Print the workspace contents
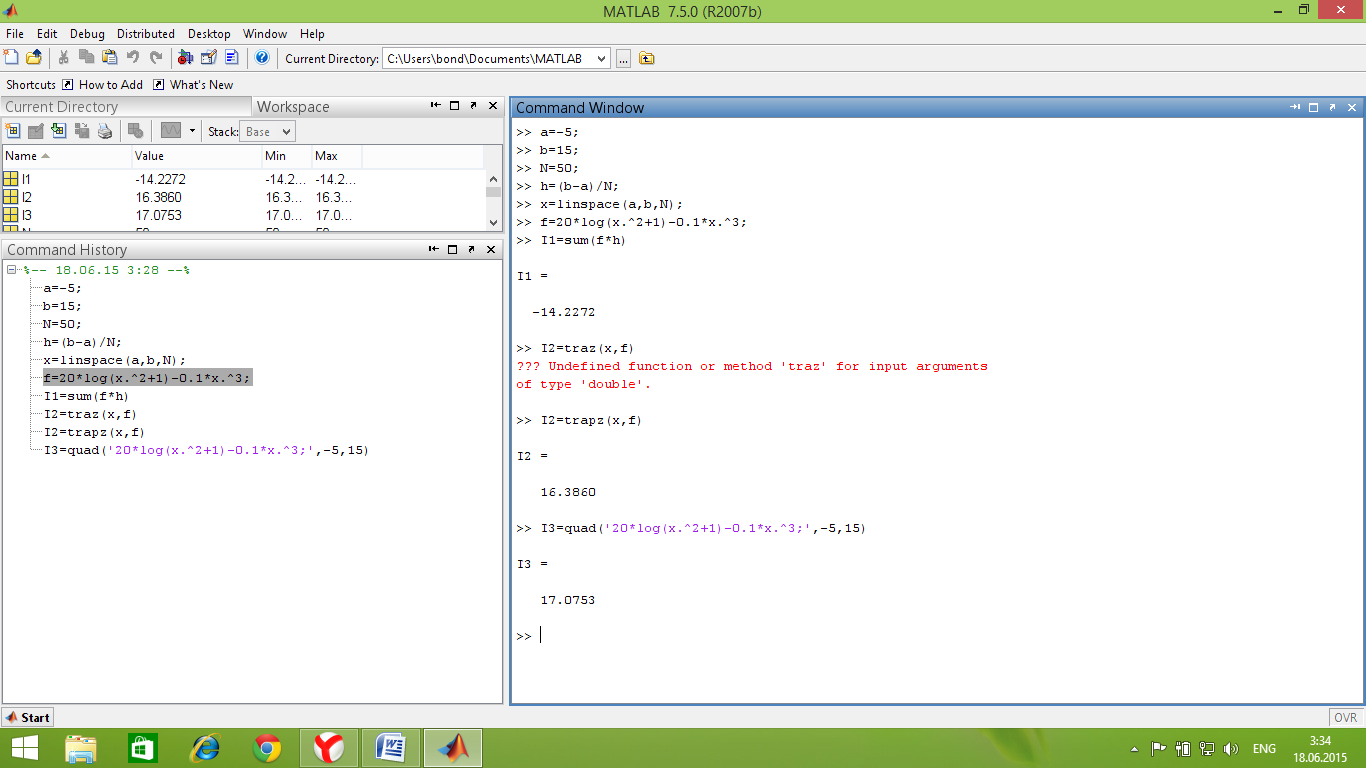This screenshot has height=768, width=1366. [x=105, y=131]
